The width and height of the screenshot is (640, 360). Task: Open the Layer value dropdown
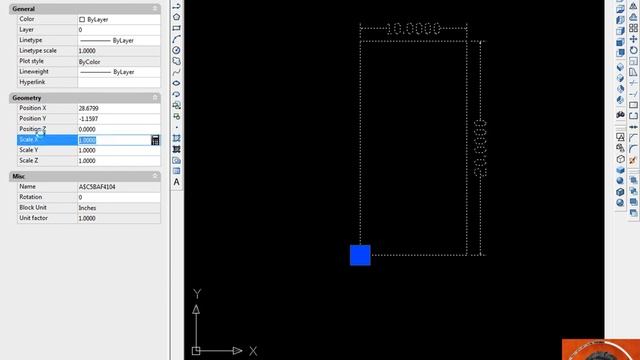(x=119, y=30)
